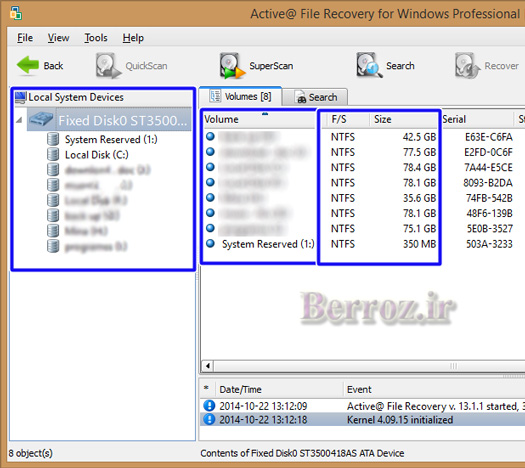Open the View menu
The width and height of the screenshot is (525, 468).
(x=58, y=38)
